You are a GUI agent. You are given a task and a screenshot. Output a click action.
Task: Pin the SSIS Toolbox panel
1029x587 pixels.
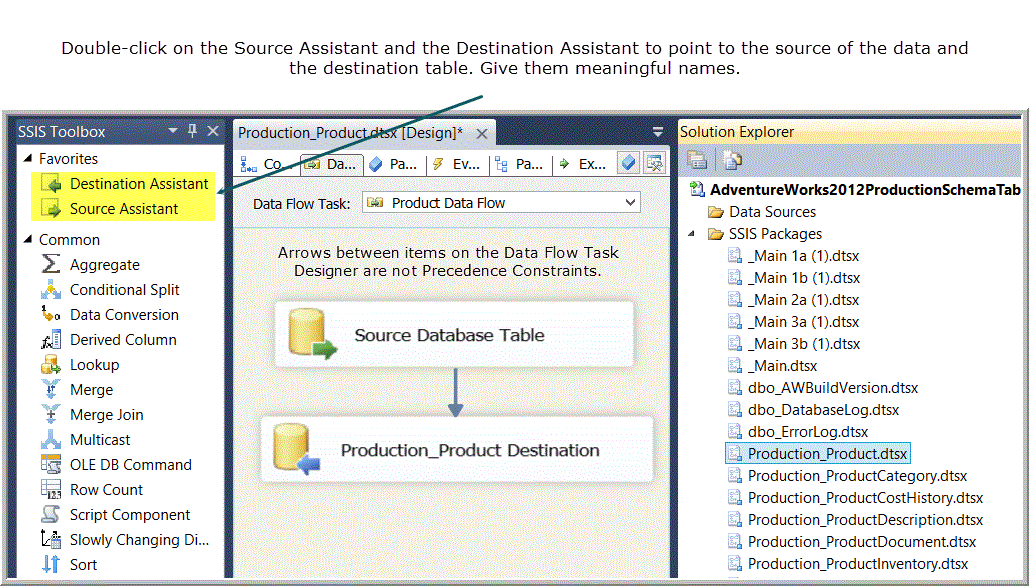pyautogui.click(x=193, y=131)
